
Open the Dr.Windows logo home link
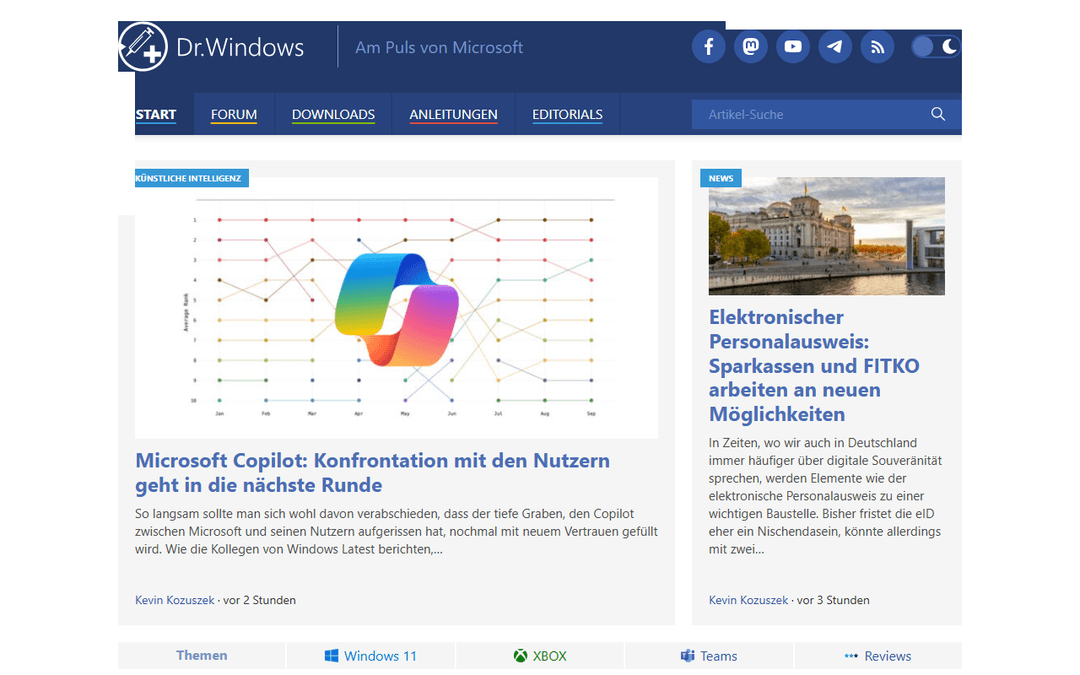click(212, 47)
